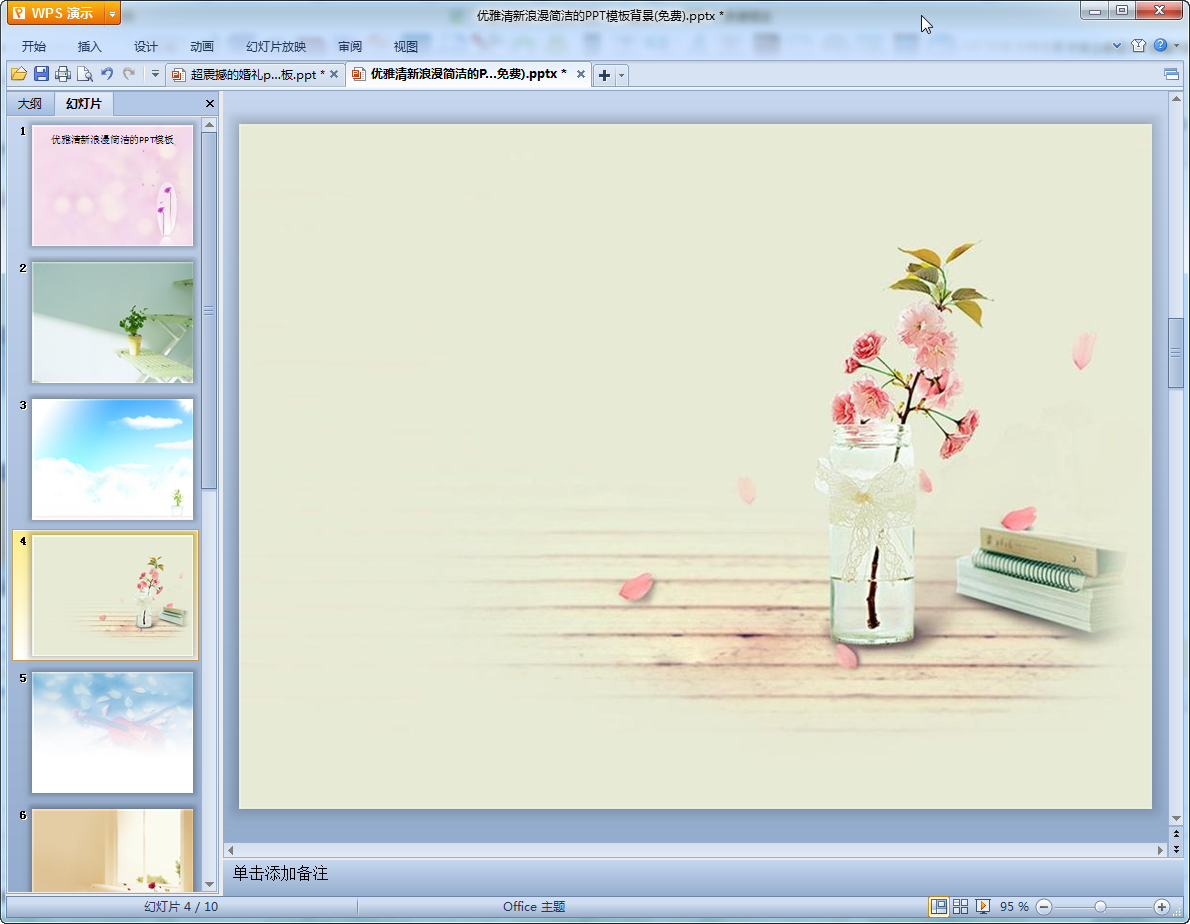This screenshot has width=1190, height=924.
Task: Expand the WPS 演示 button dropdown arrow
Action: coord(112,14)
